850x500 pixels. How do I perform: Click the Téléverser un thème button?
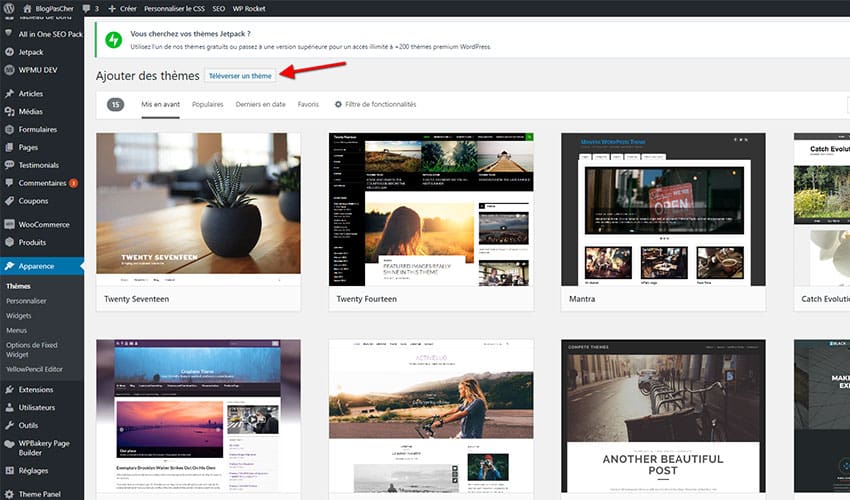coord(240,76)
